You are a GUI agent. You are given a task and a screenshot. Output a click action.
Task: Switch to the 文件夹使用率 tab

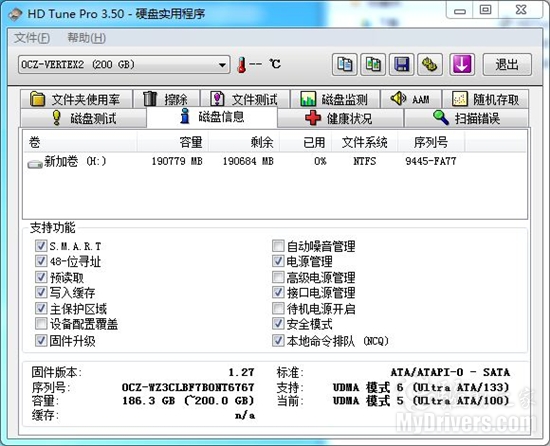click(76, 99)
